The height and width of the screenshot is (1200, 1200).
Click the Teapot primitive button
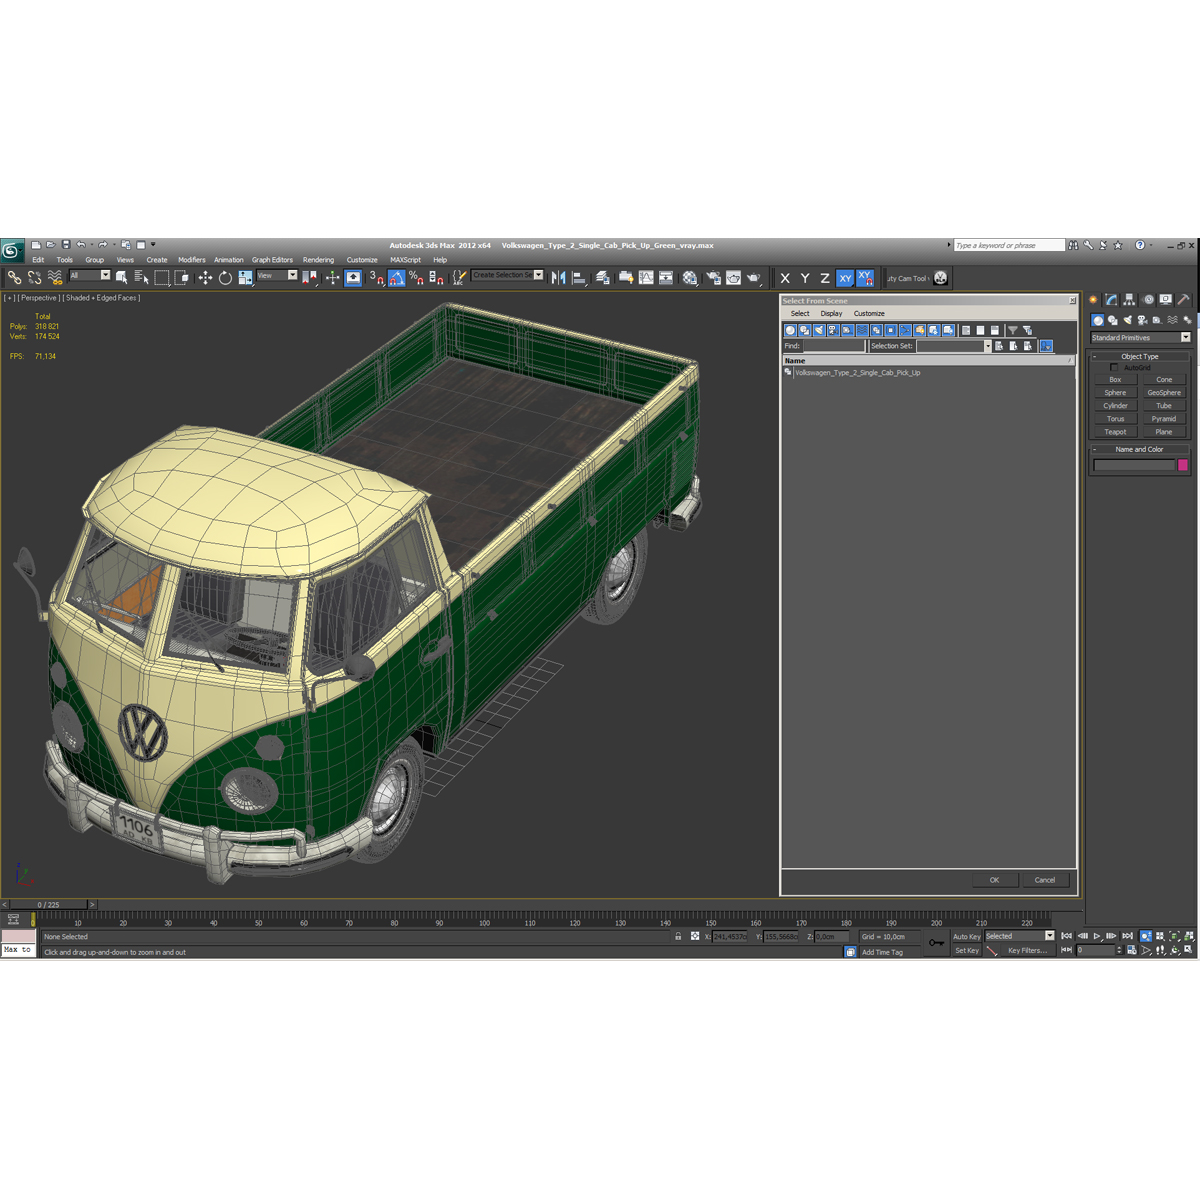1115,432
